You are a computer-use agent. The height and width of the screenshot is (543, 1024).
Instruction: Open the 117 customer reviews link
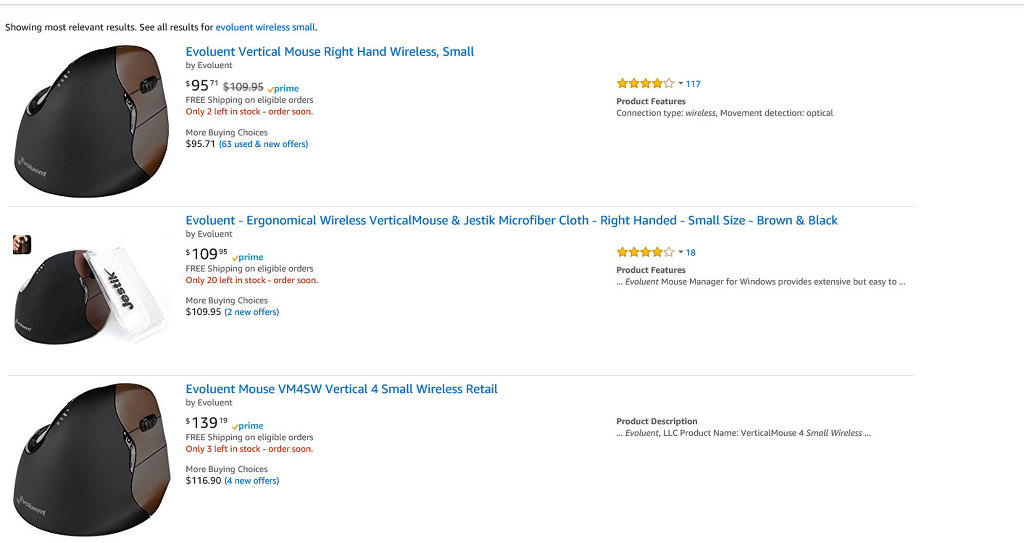click(x=693, y=84)
